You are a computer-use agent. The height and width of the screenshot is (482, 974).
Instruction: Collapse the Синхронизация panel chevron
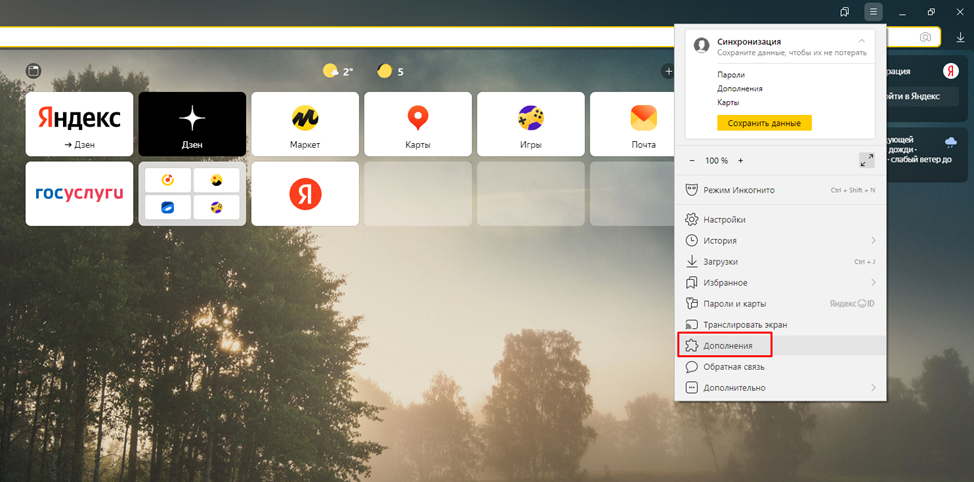point(862,41)
